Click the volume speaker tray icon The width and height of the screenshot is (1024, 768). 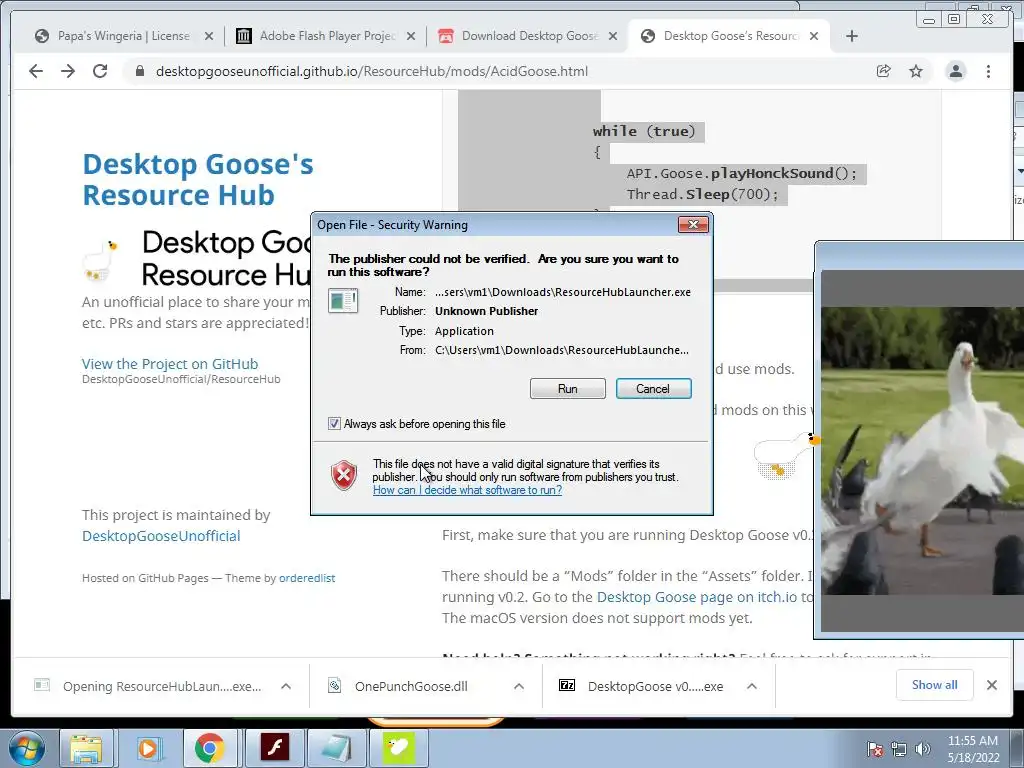point(922,749)
